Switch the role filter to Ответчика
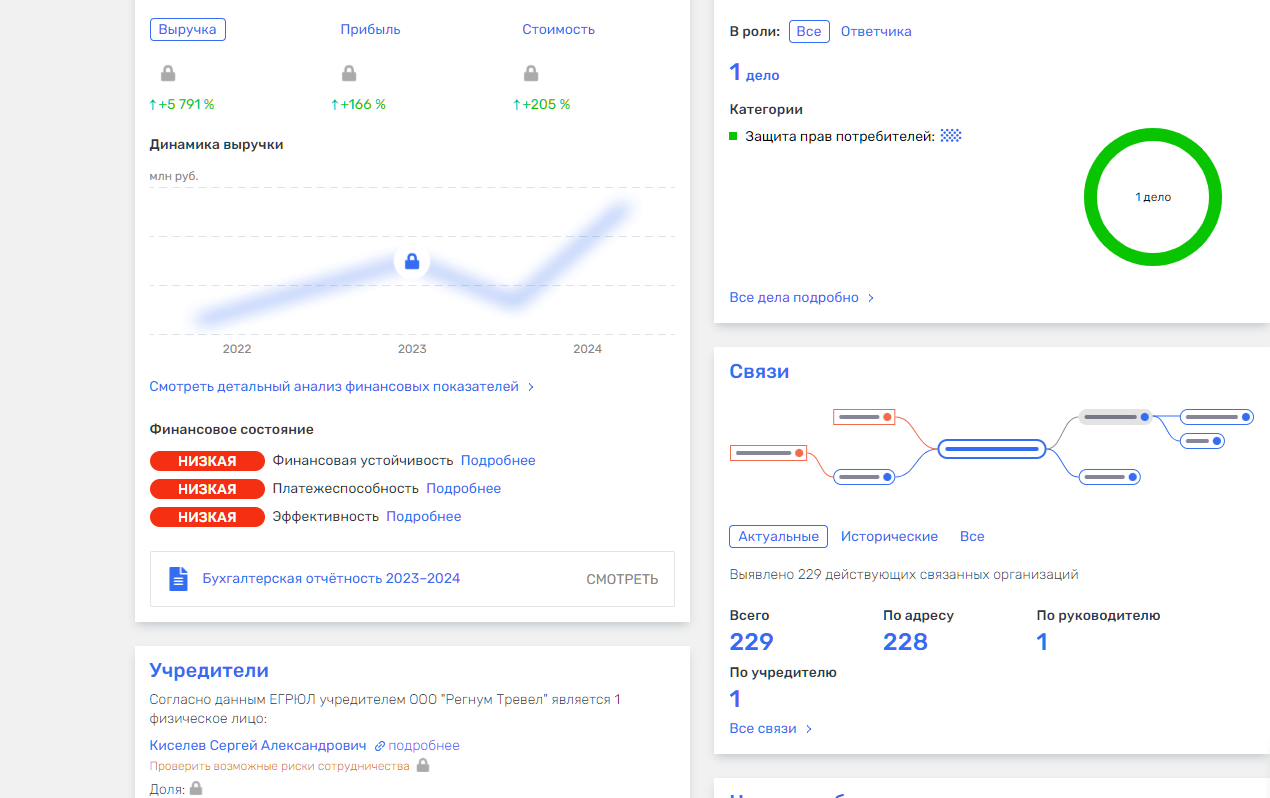This screenshot has width=1270, height=798. click(x=875, y=31)
